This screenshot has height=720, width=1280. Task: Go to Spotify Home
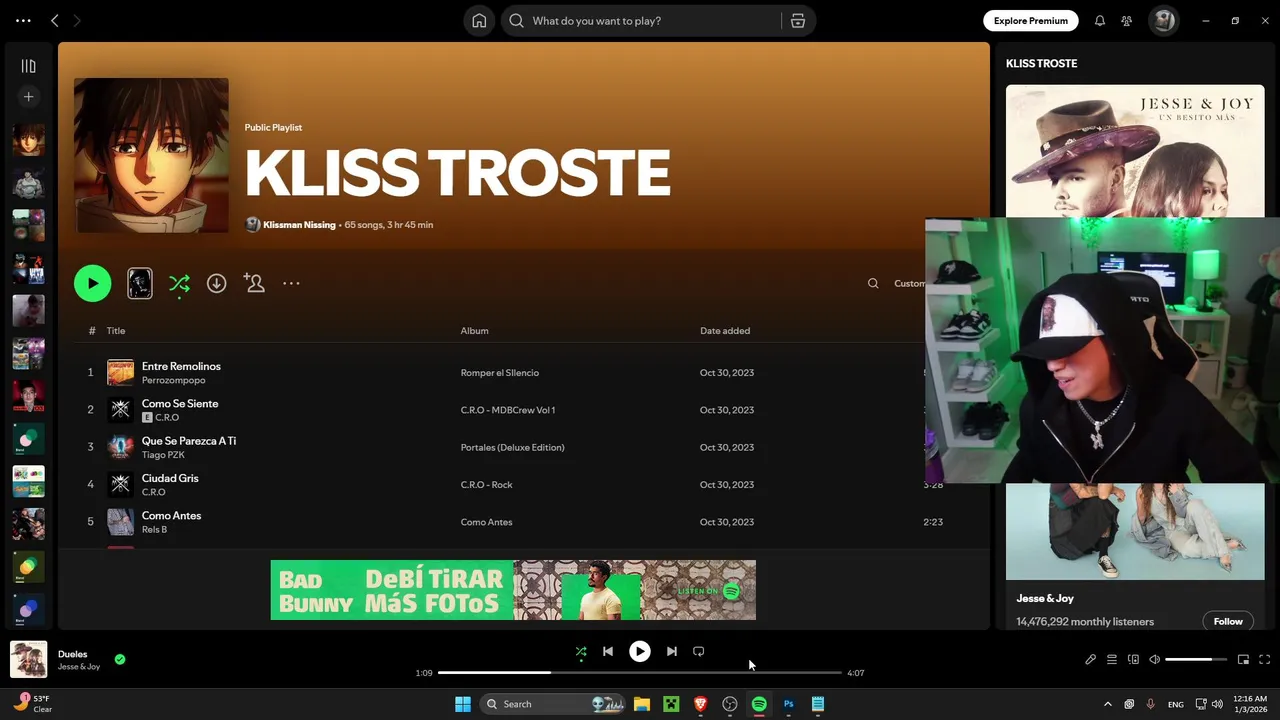point(479,21)
